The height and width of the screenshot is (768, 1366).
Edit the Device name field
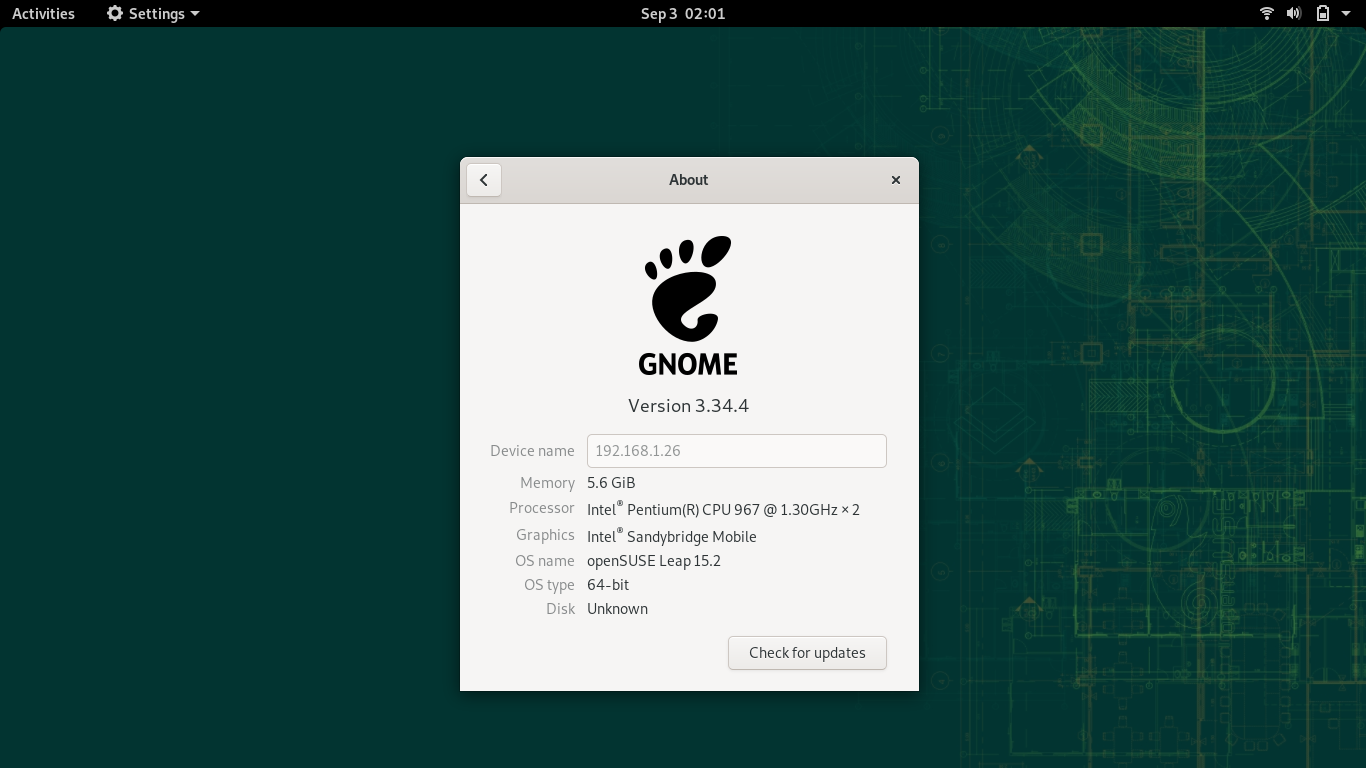pyautogui.click(x=737, y=451)
